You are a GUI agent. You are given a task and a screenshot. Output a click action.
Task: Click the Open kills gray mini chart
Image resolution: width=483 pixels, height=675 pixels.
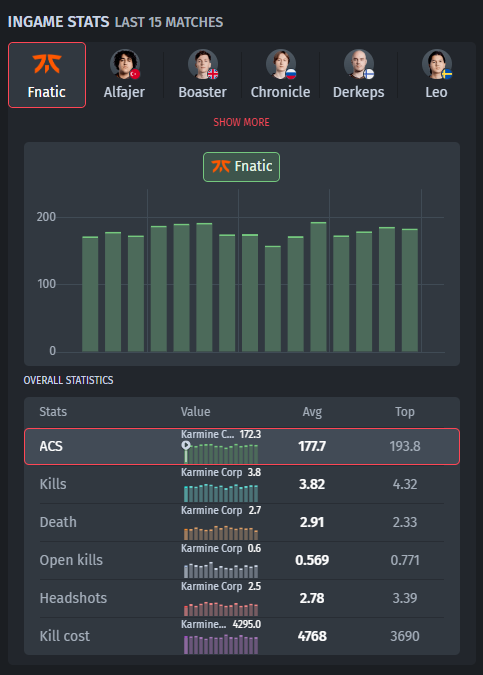pyautogui.click(x=221, y=570)
